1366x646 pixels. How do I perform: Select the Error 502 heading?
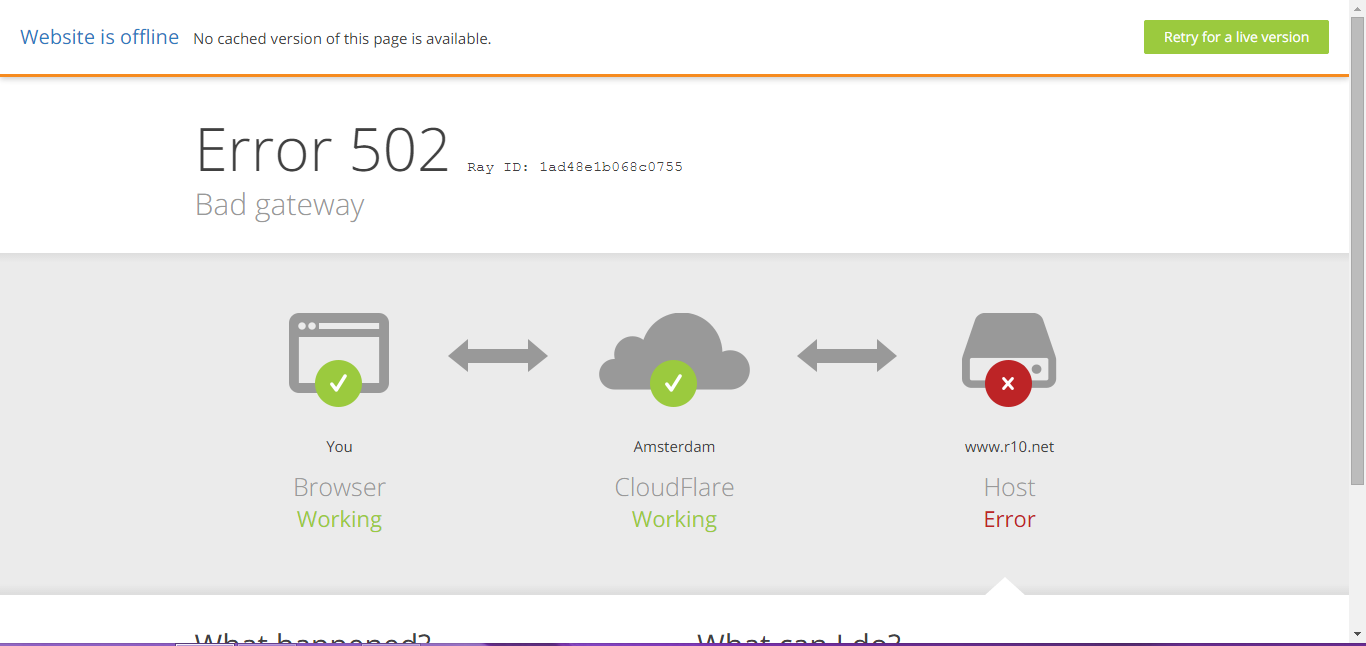click(x=322, y=150)
